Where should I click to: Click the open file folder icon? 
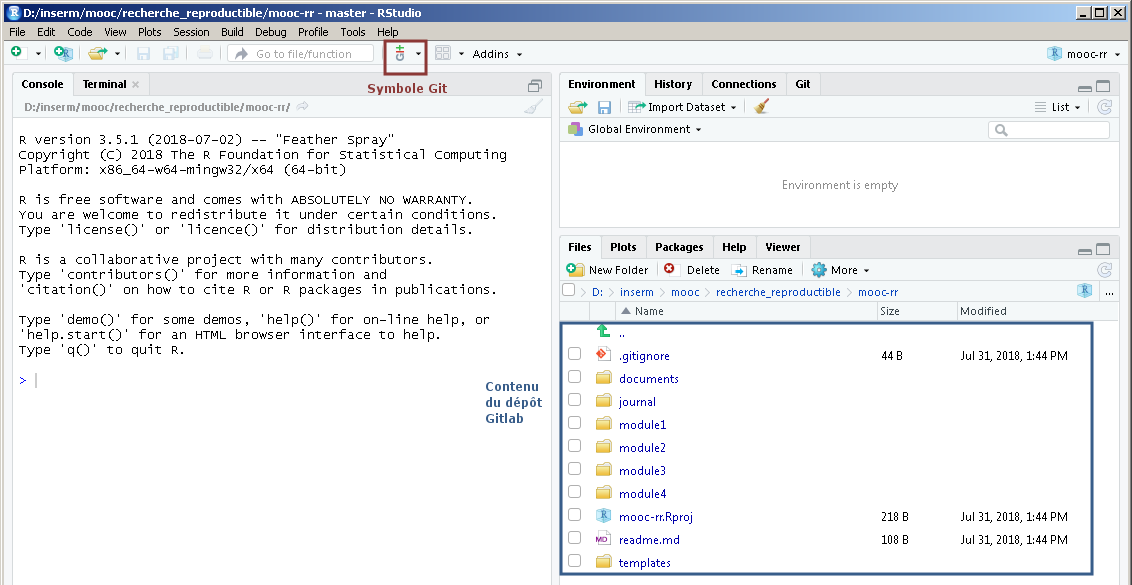pos(97,53)
